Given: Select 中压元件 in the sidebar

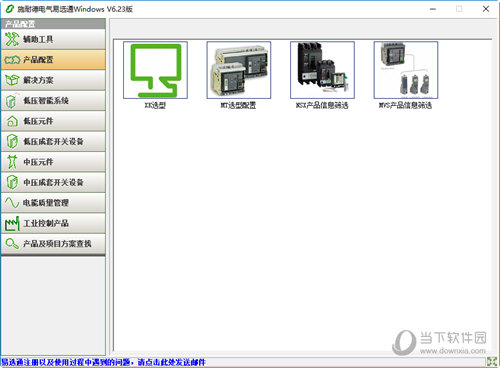Looking at the screenshot, I should (x=53, y=162).
